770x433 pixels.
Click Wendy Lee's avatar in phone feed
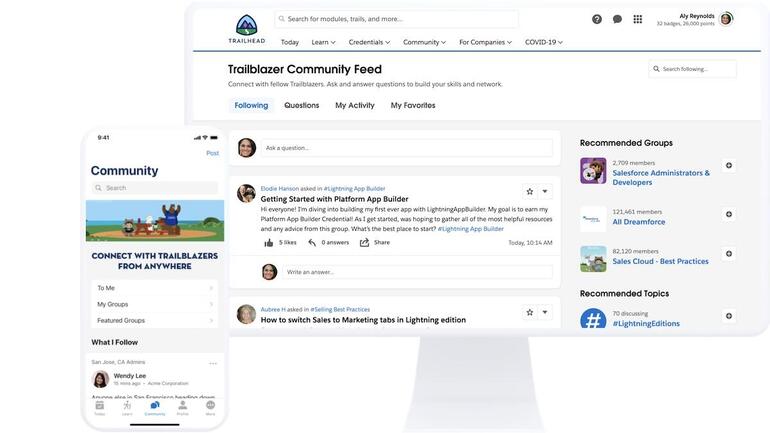(101, 379)
